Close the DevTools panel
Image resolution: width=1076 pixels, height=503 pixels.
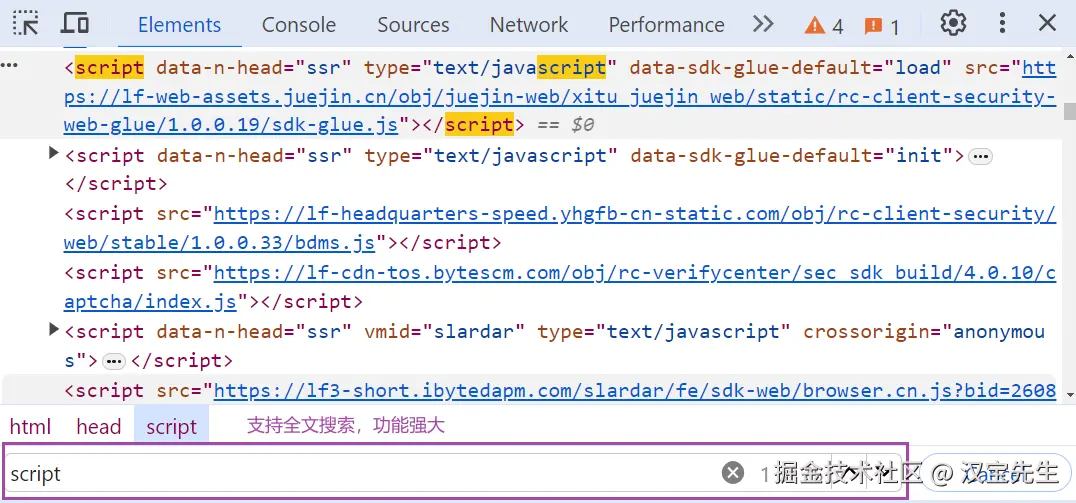pos(1047,24)
